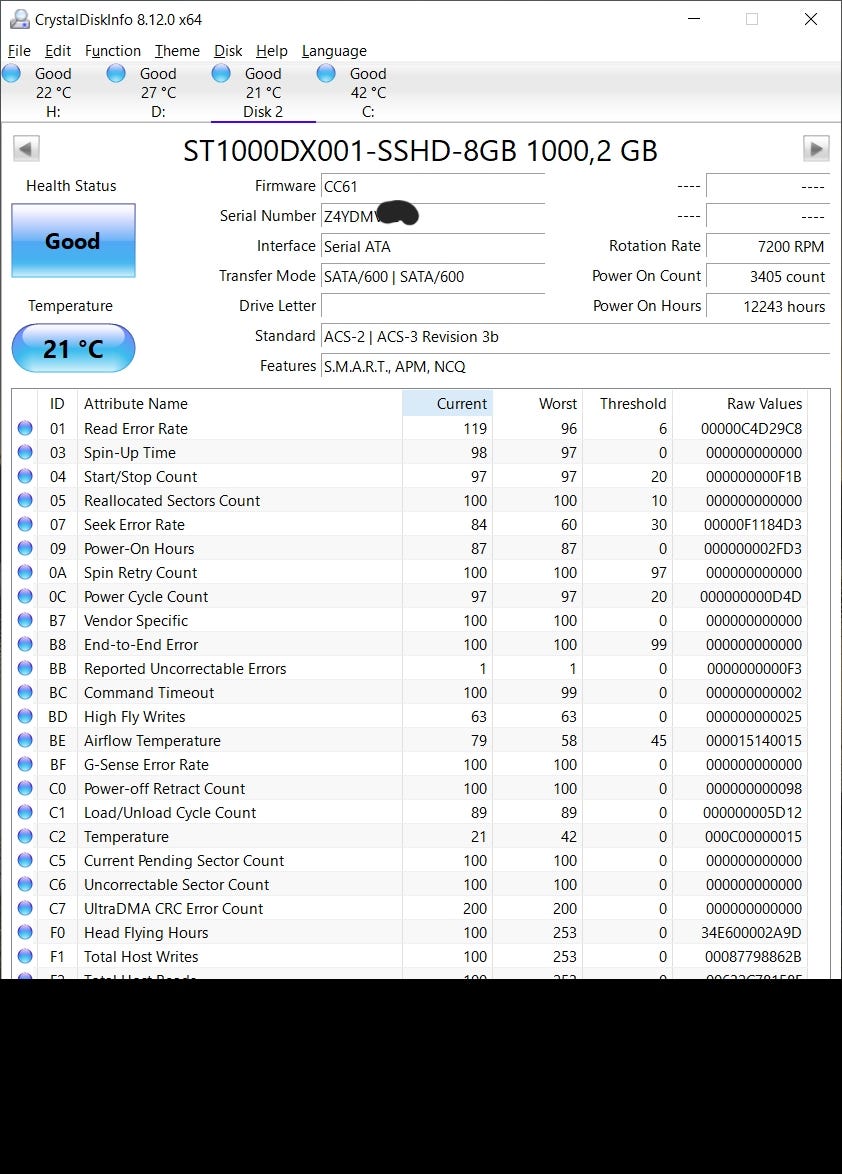Switch to the 27 °C D: drive tab

[159, 92]
